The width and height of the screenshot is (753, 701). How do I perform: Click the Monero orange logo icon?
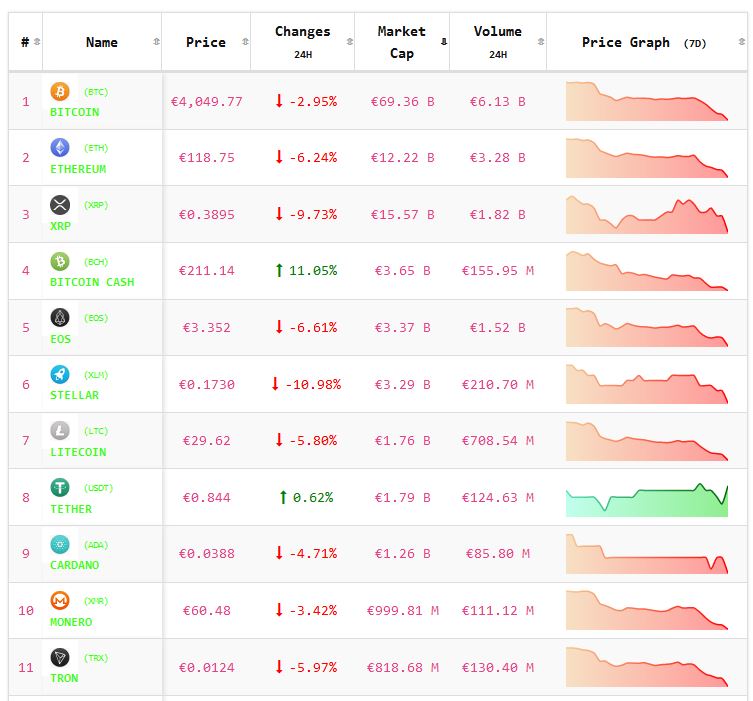[60, 601]
